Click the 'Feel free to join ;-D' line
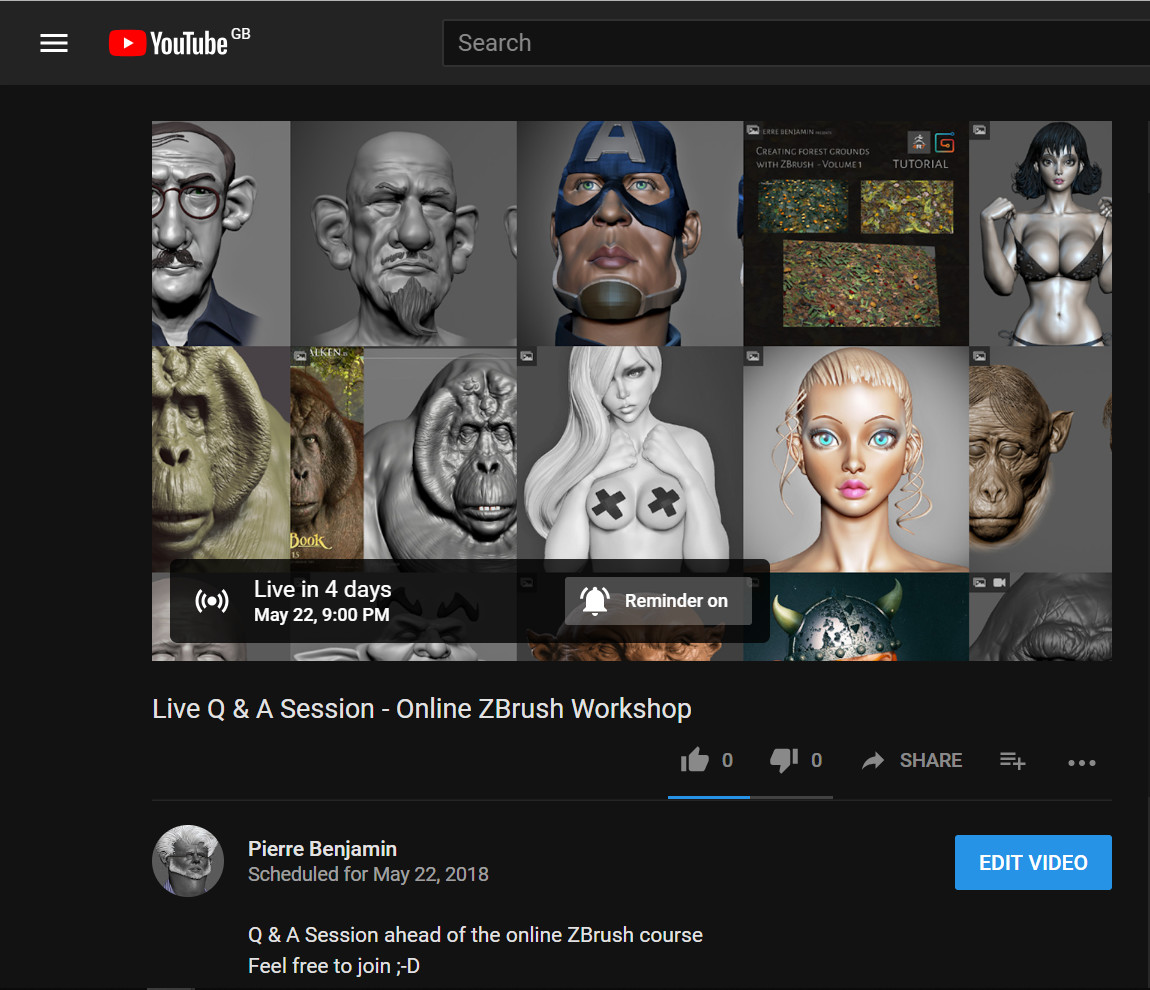 coord(334,966)
